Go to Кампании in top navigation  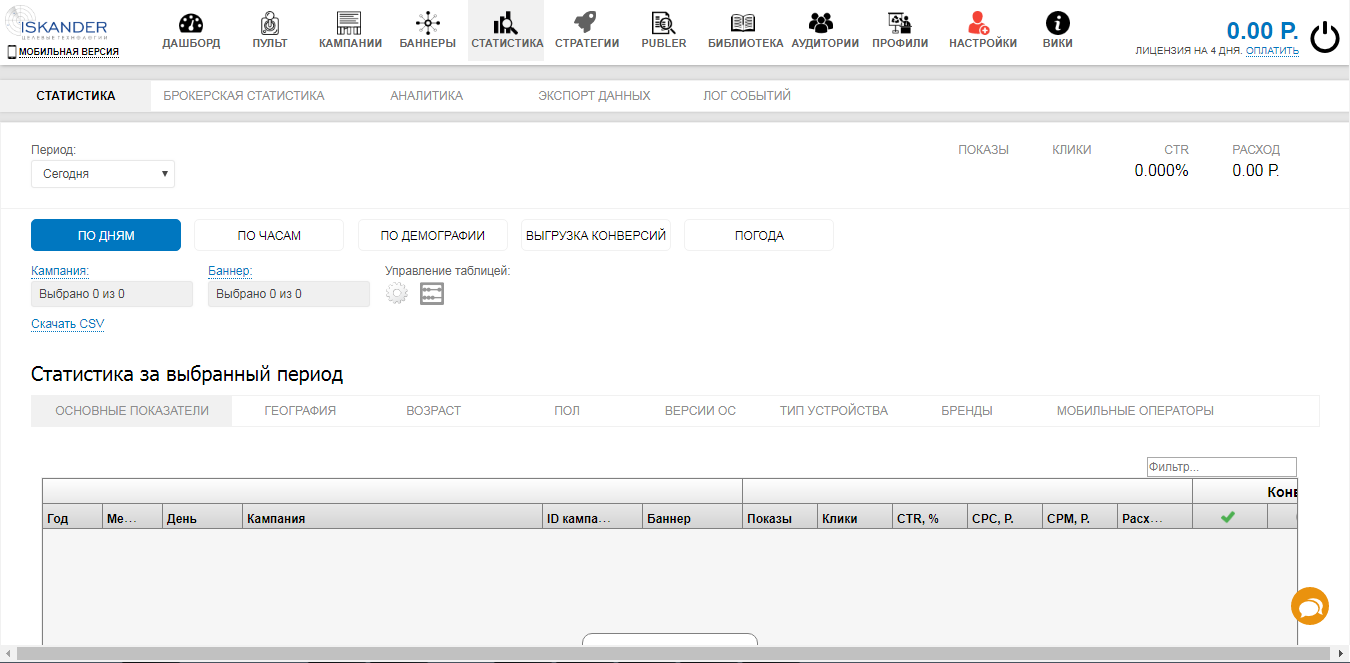(x=350, y=31)
